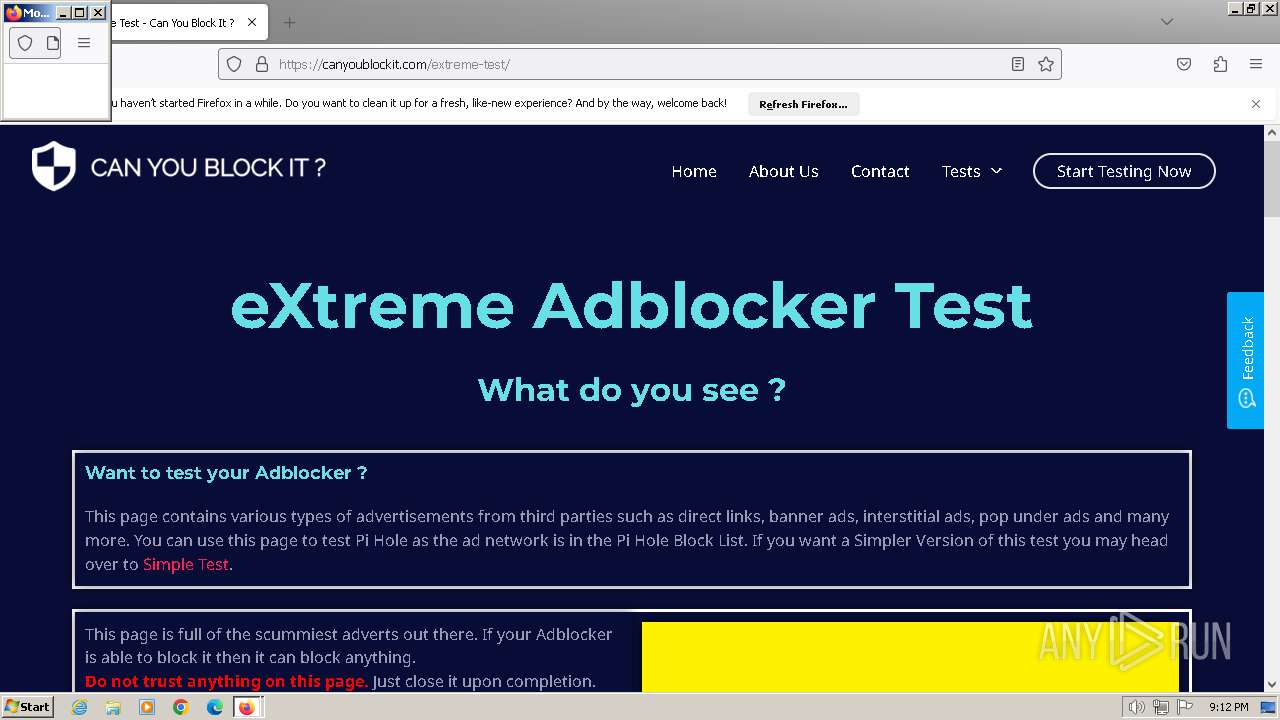
Task: Click the yellow advertisement banner
Action: pos(910,657)
